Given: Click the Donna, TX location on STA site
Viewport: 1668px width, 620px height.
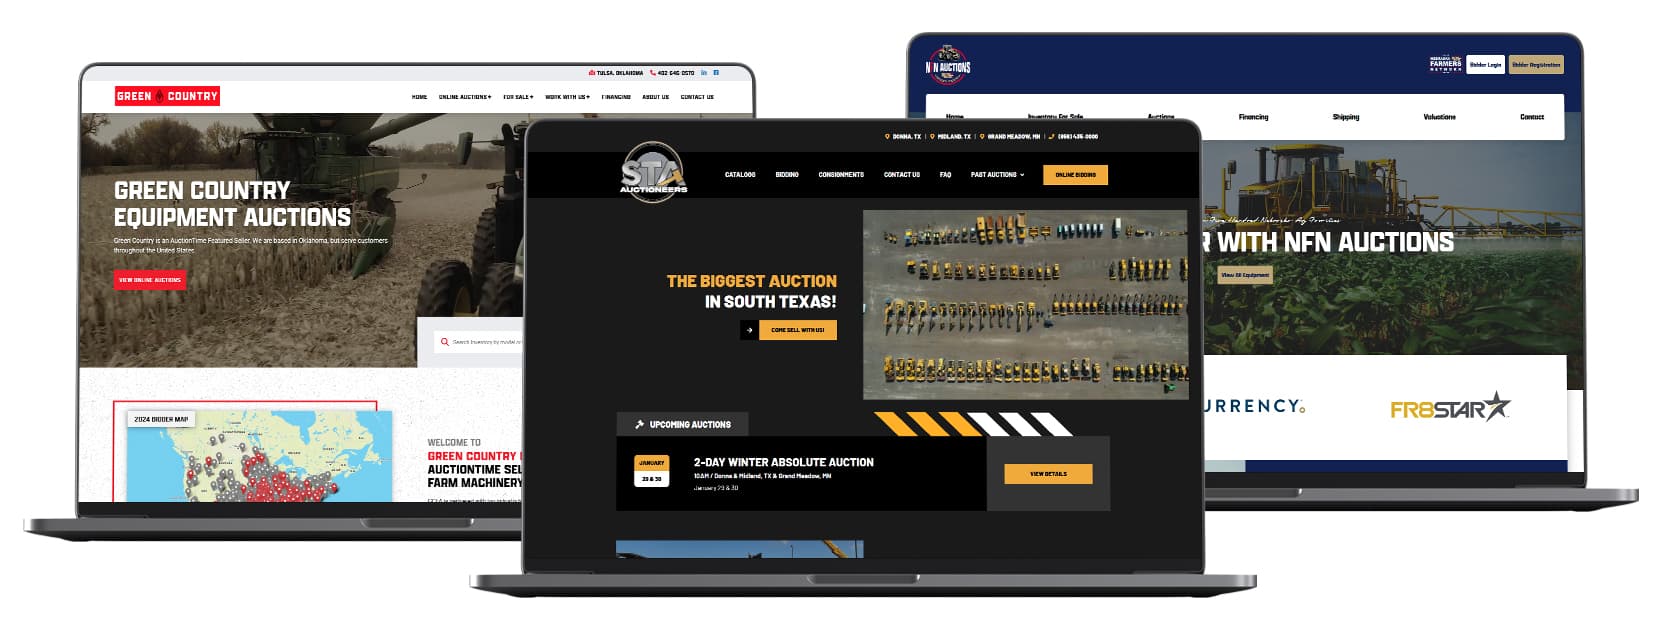Looking at the screenshot, I should (x=903, y=136).
